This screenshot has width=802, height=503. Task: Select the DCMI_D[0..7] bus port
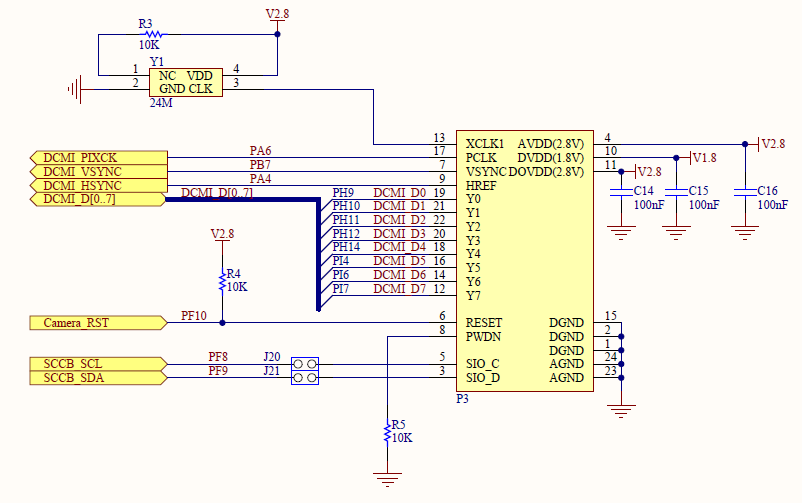tap(98, 199)
